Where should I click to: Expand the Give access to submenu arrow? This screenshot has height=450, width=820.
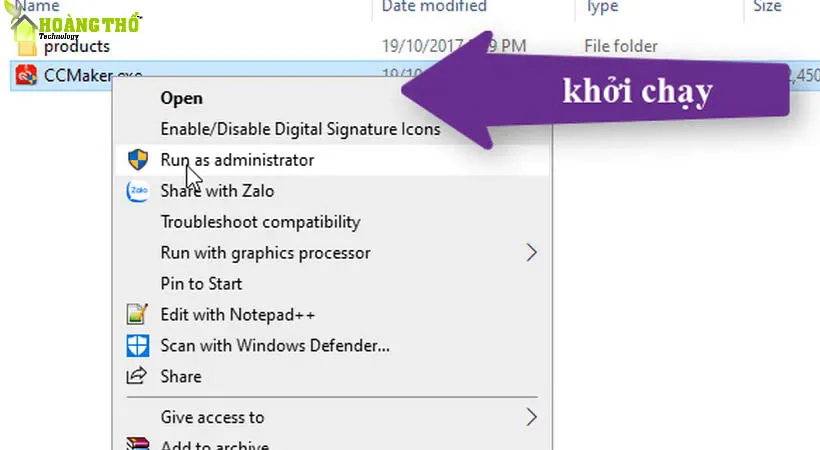click(x=531, y=417)
